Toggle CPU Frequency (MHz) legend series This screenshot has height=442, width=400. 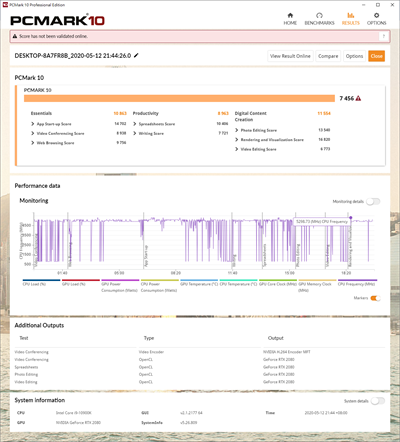357,282
